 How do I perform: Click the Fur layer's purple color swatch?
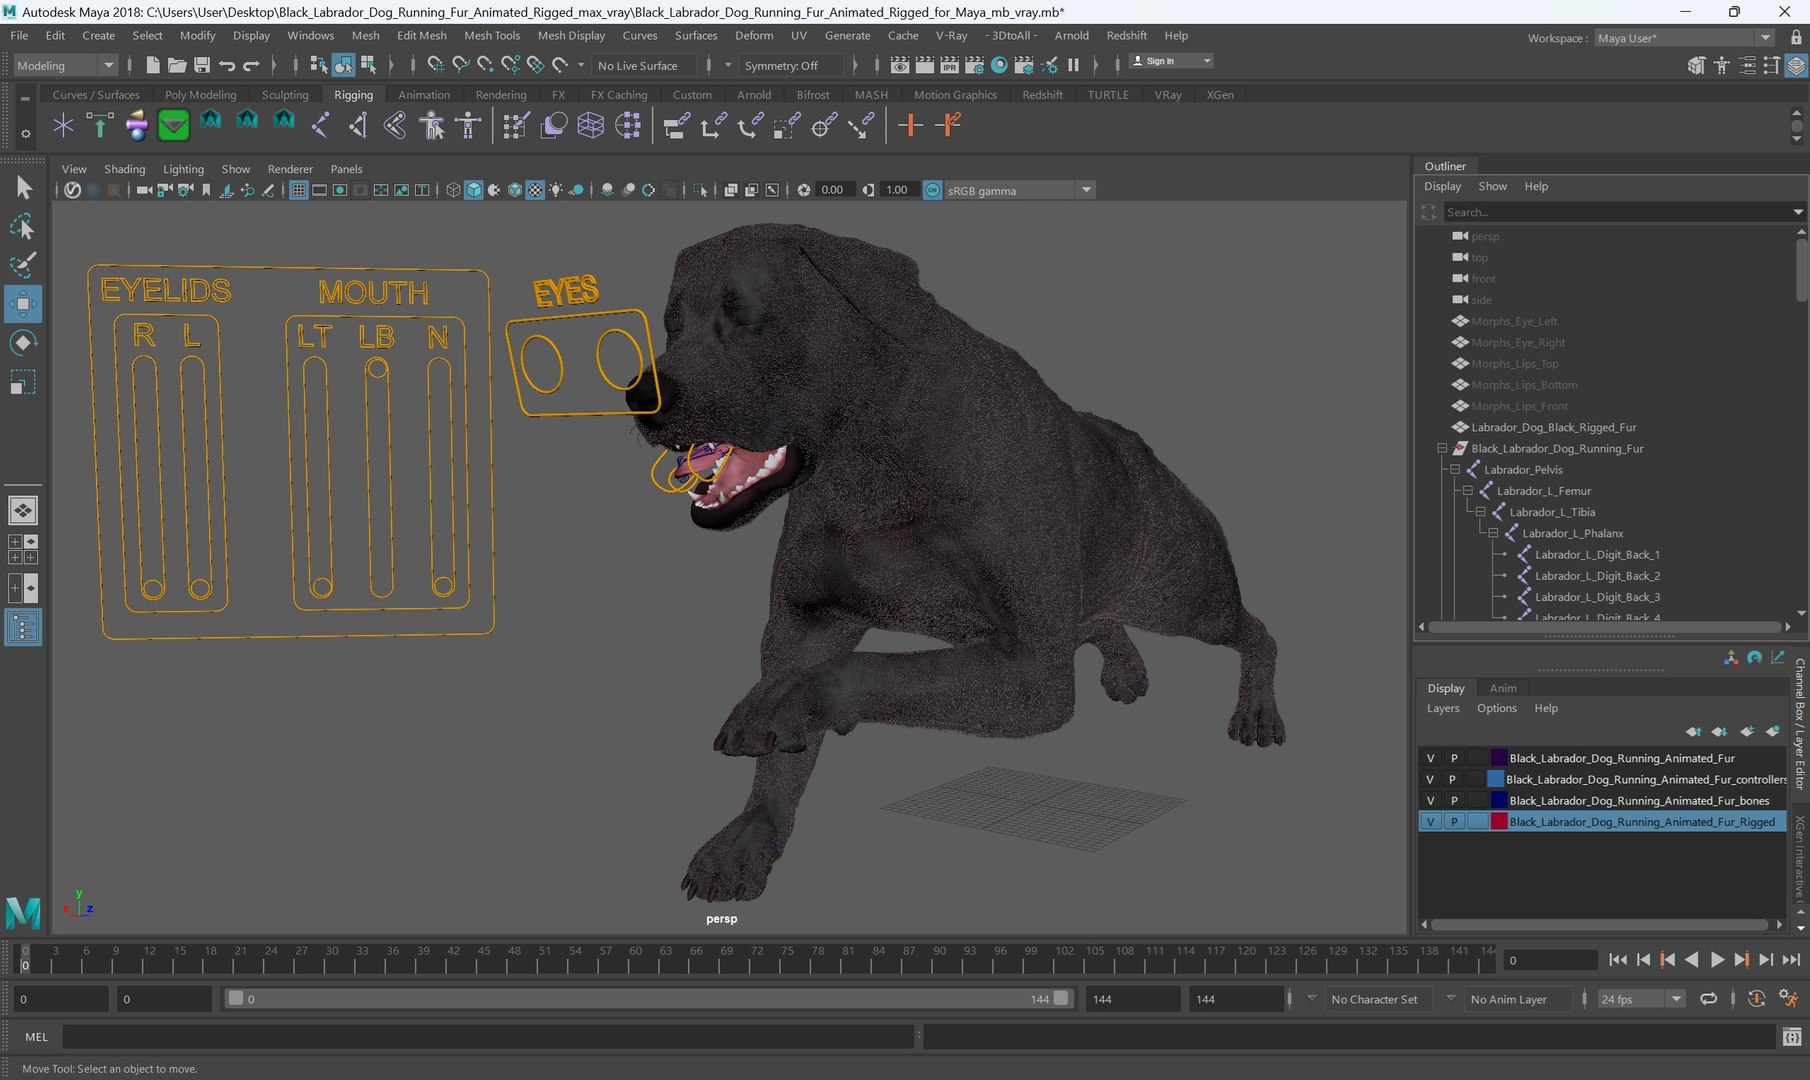point(1499,758)
